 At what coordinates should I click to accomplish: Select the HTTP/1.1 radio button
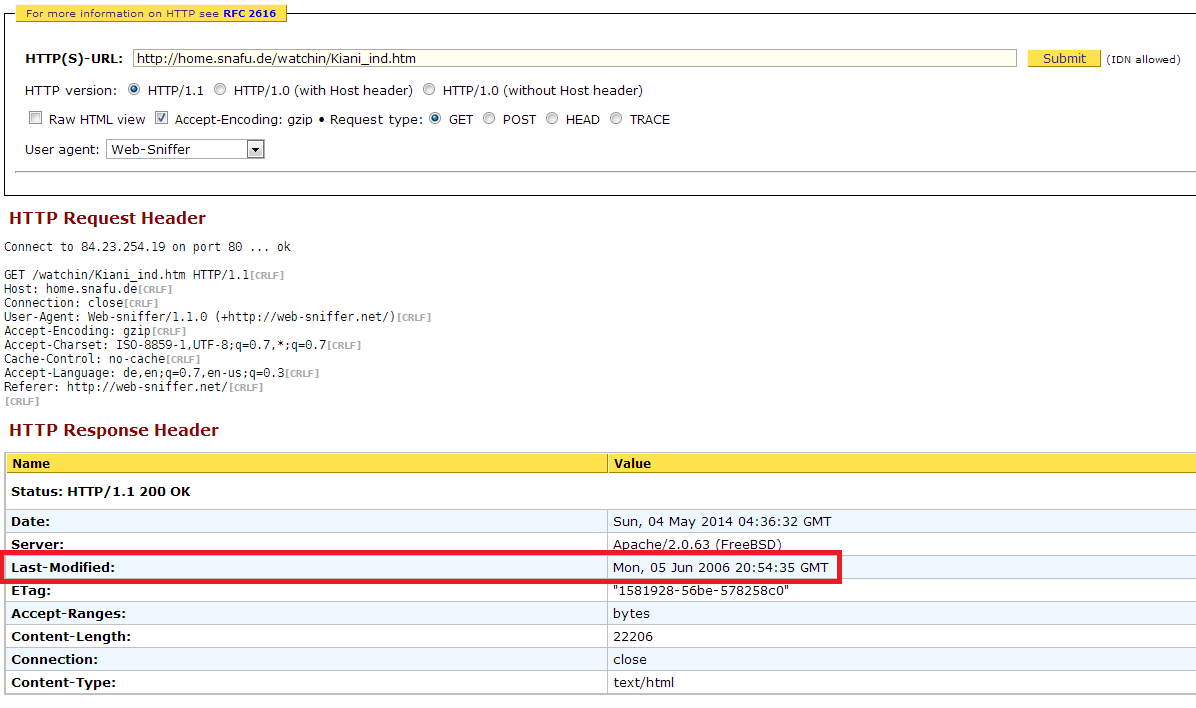coord(134,89)
